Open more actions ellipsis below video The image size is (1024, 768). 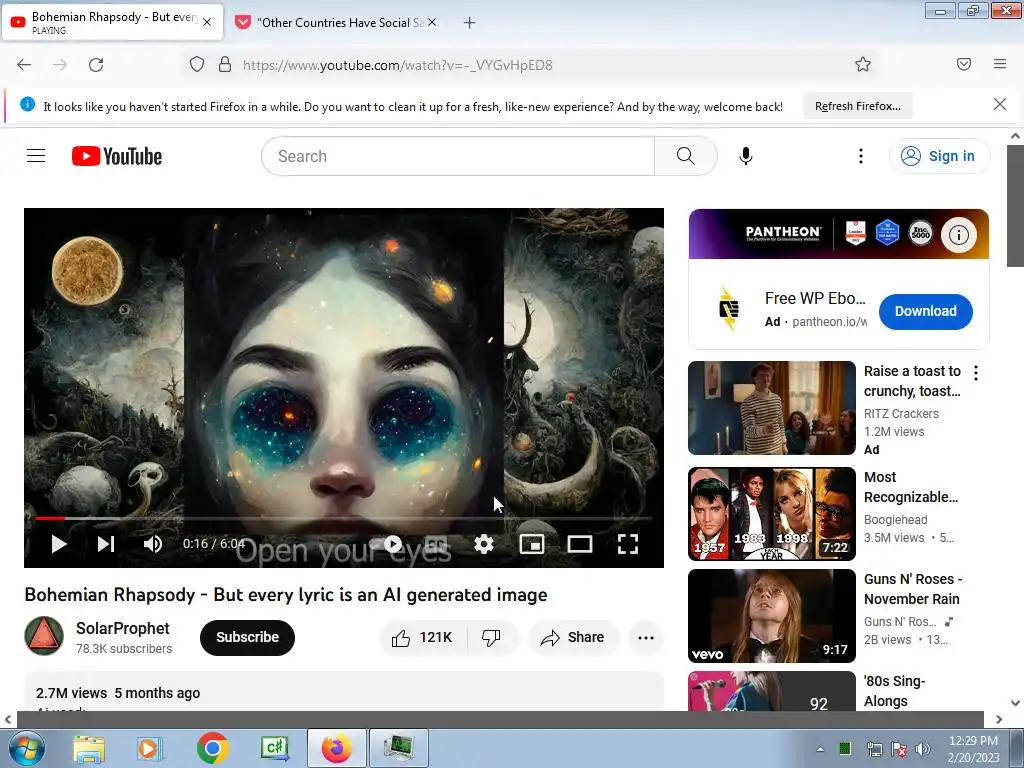[x=646, y=638]
